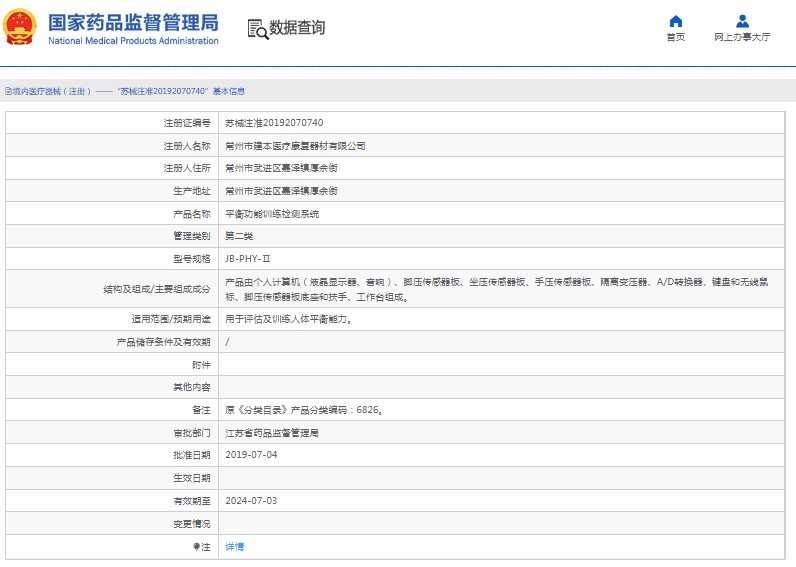Click the 生产地址 label cell
796x567 pixels.
[x=112, y=191]
